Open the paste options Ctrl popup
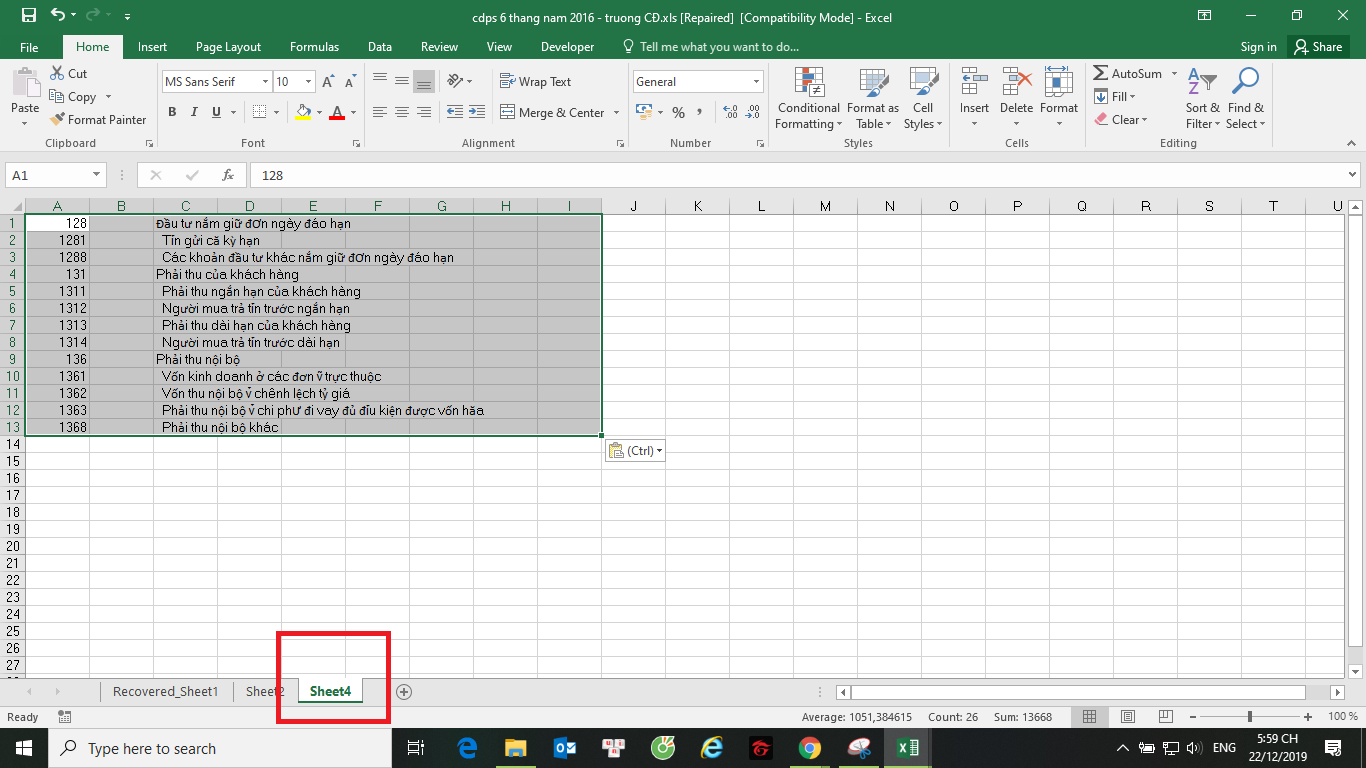The height and width of the screenshot is (768, 1366). coord(635,450)
